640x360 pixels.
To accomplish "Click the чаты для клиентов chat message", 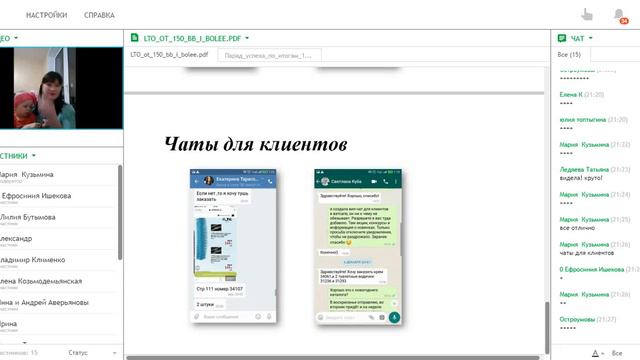I will click(587, 253).
